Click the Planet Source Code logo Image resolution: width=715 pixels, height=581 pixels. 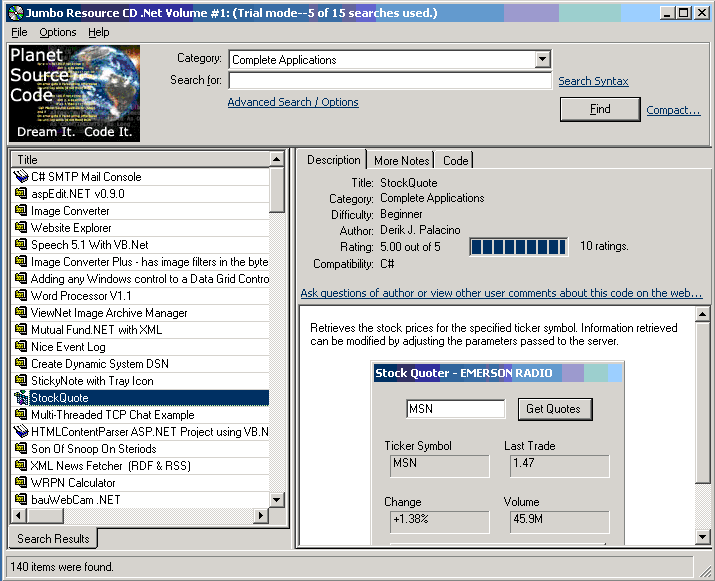click(74, 93)
